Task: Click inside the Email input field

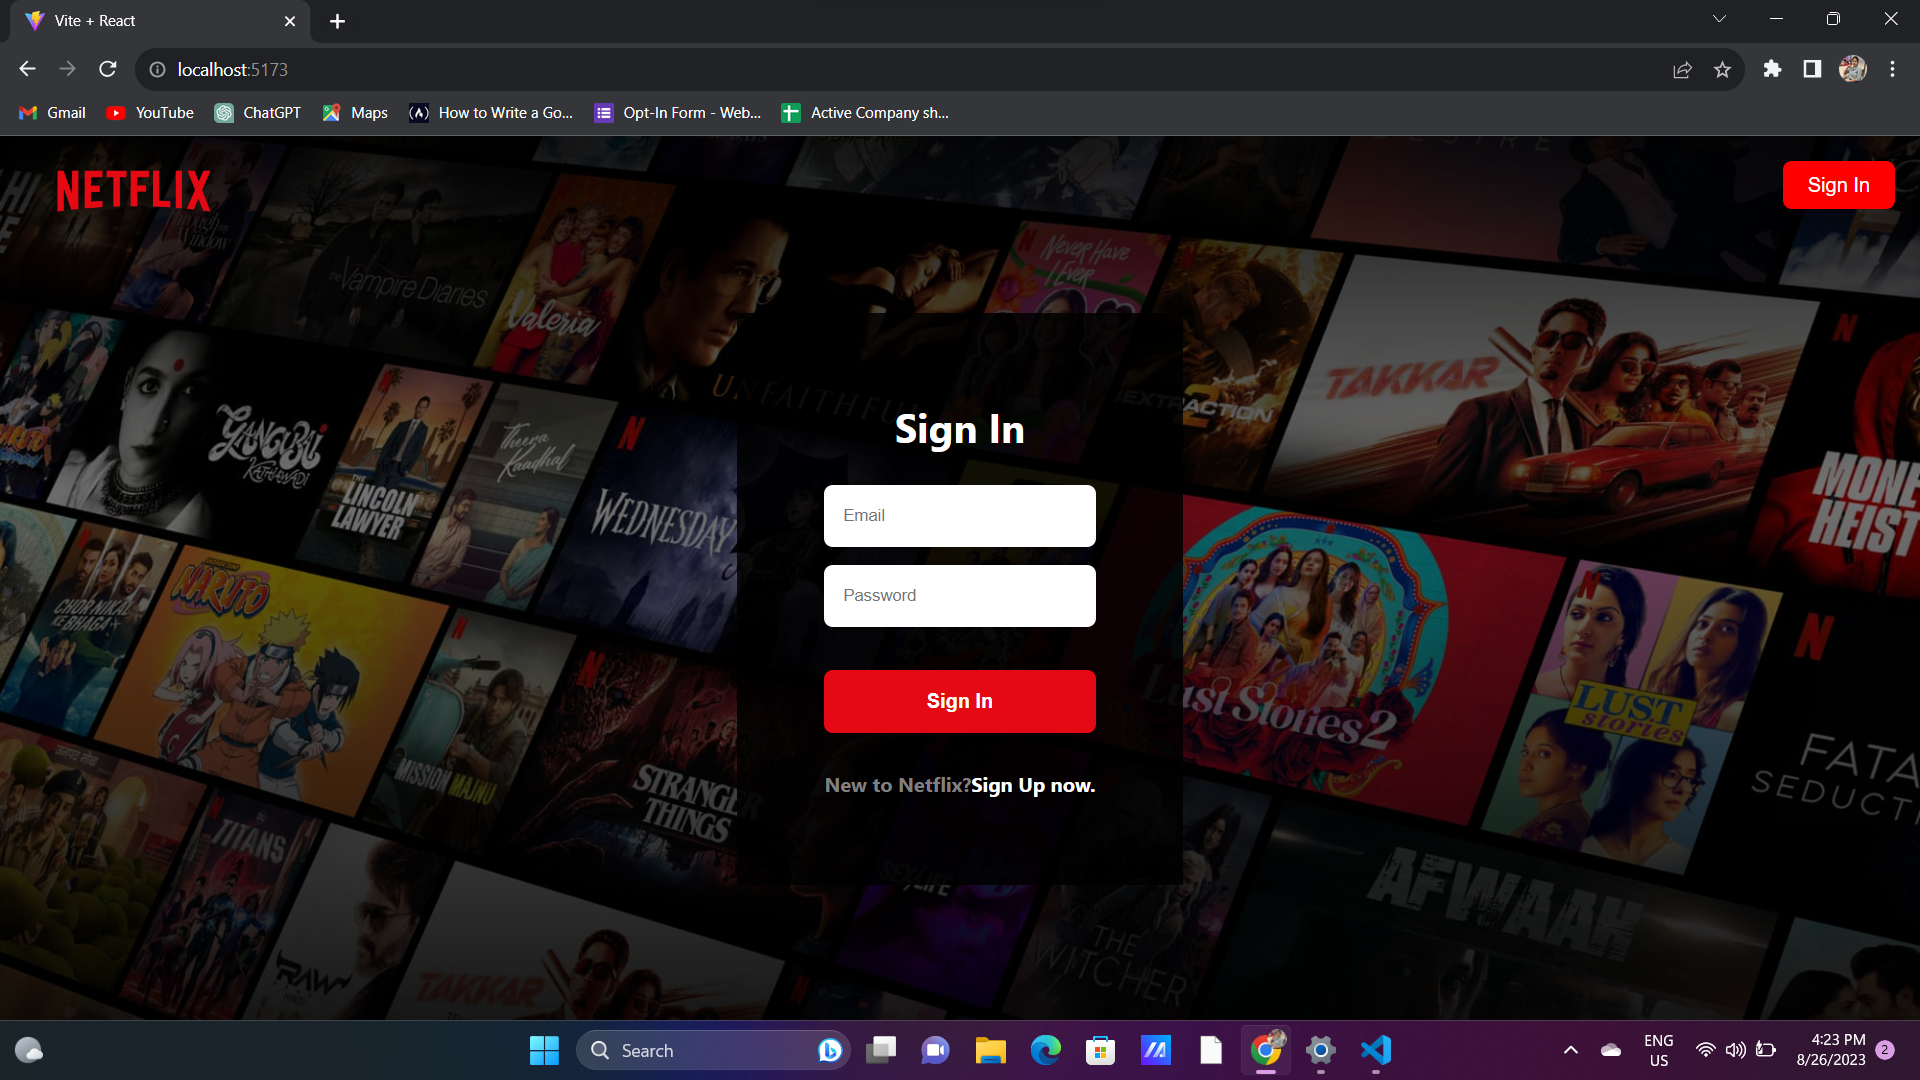Action: click(959, 515)
